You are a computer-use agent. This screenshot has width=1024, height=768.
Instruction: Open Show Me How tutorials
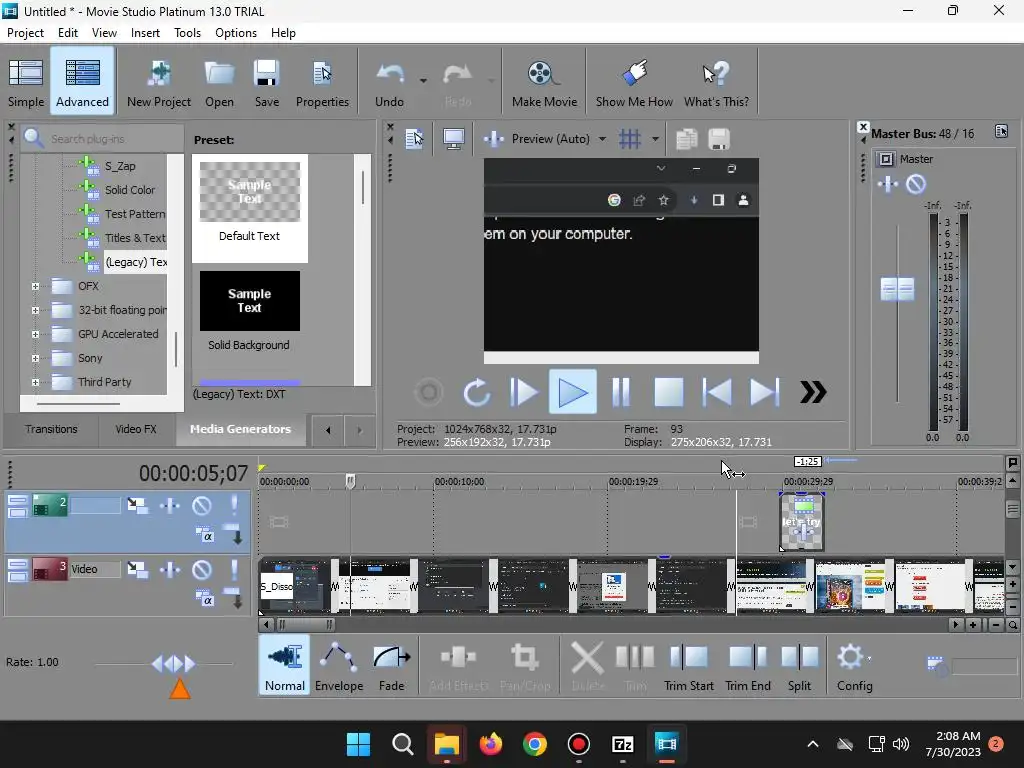633,82
